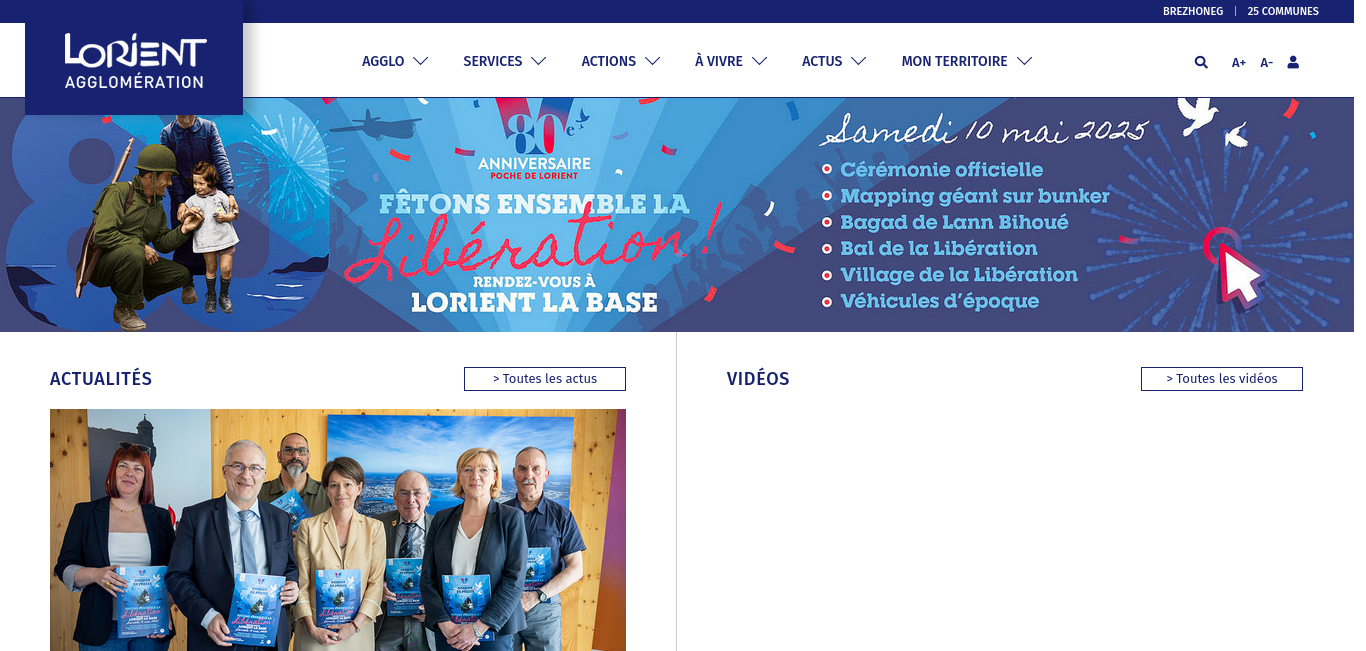Open the ACTUS navigation menu

point(833,61)
